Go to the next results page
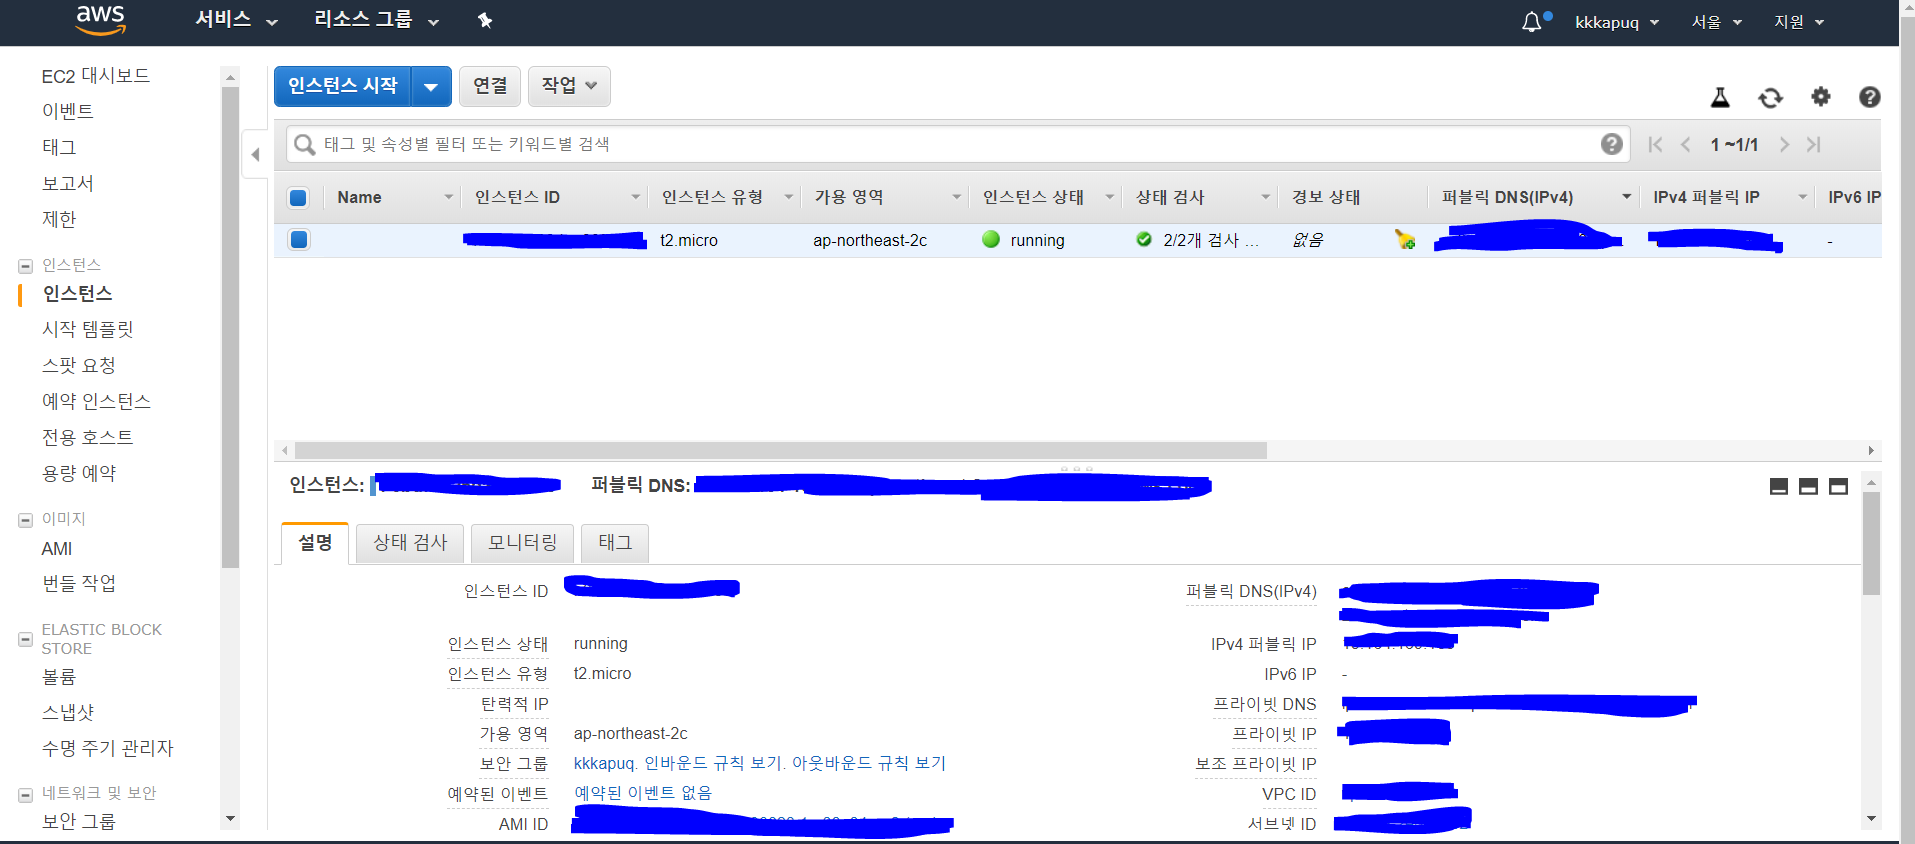This screenshot has height=844, width=1915. pyautogui.click(x=1784, y=144)
